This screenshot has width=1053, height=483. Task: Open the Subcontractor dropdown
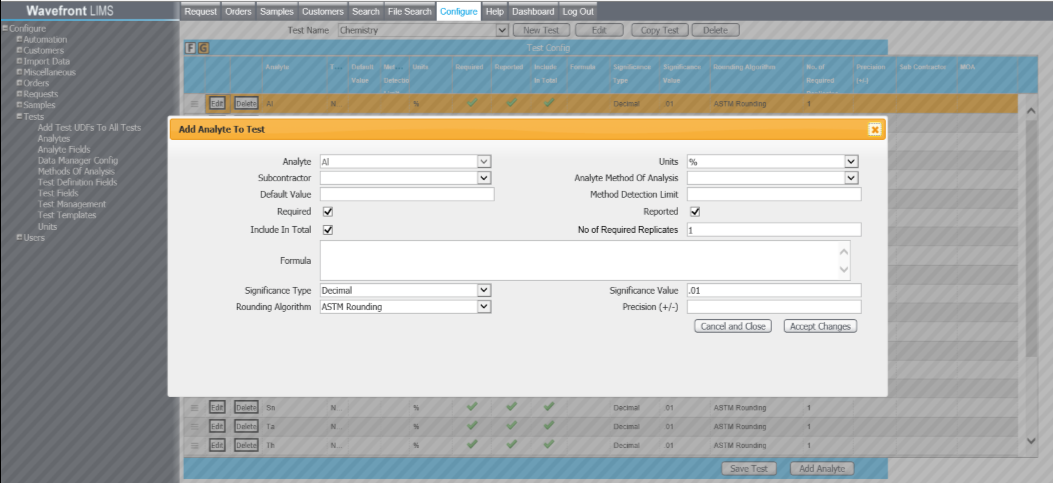click(484, 178)
